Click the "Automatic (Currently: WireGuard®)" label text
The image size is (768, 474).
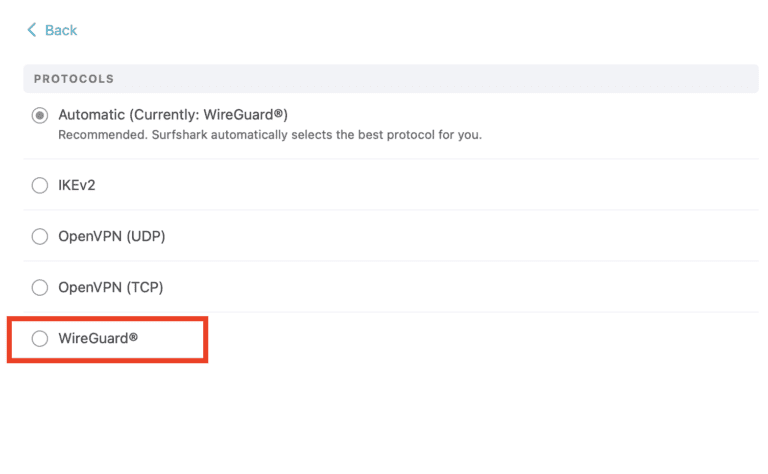tap(173, 115)
